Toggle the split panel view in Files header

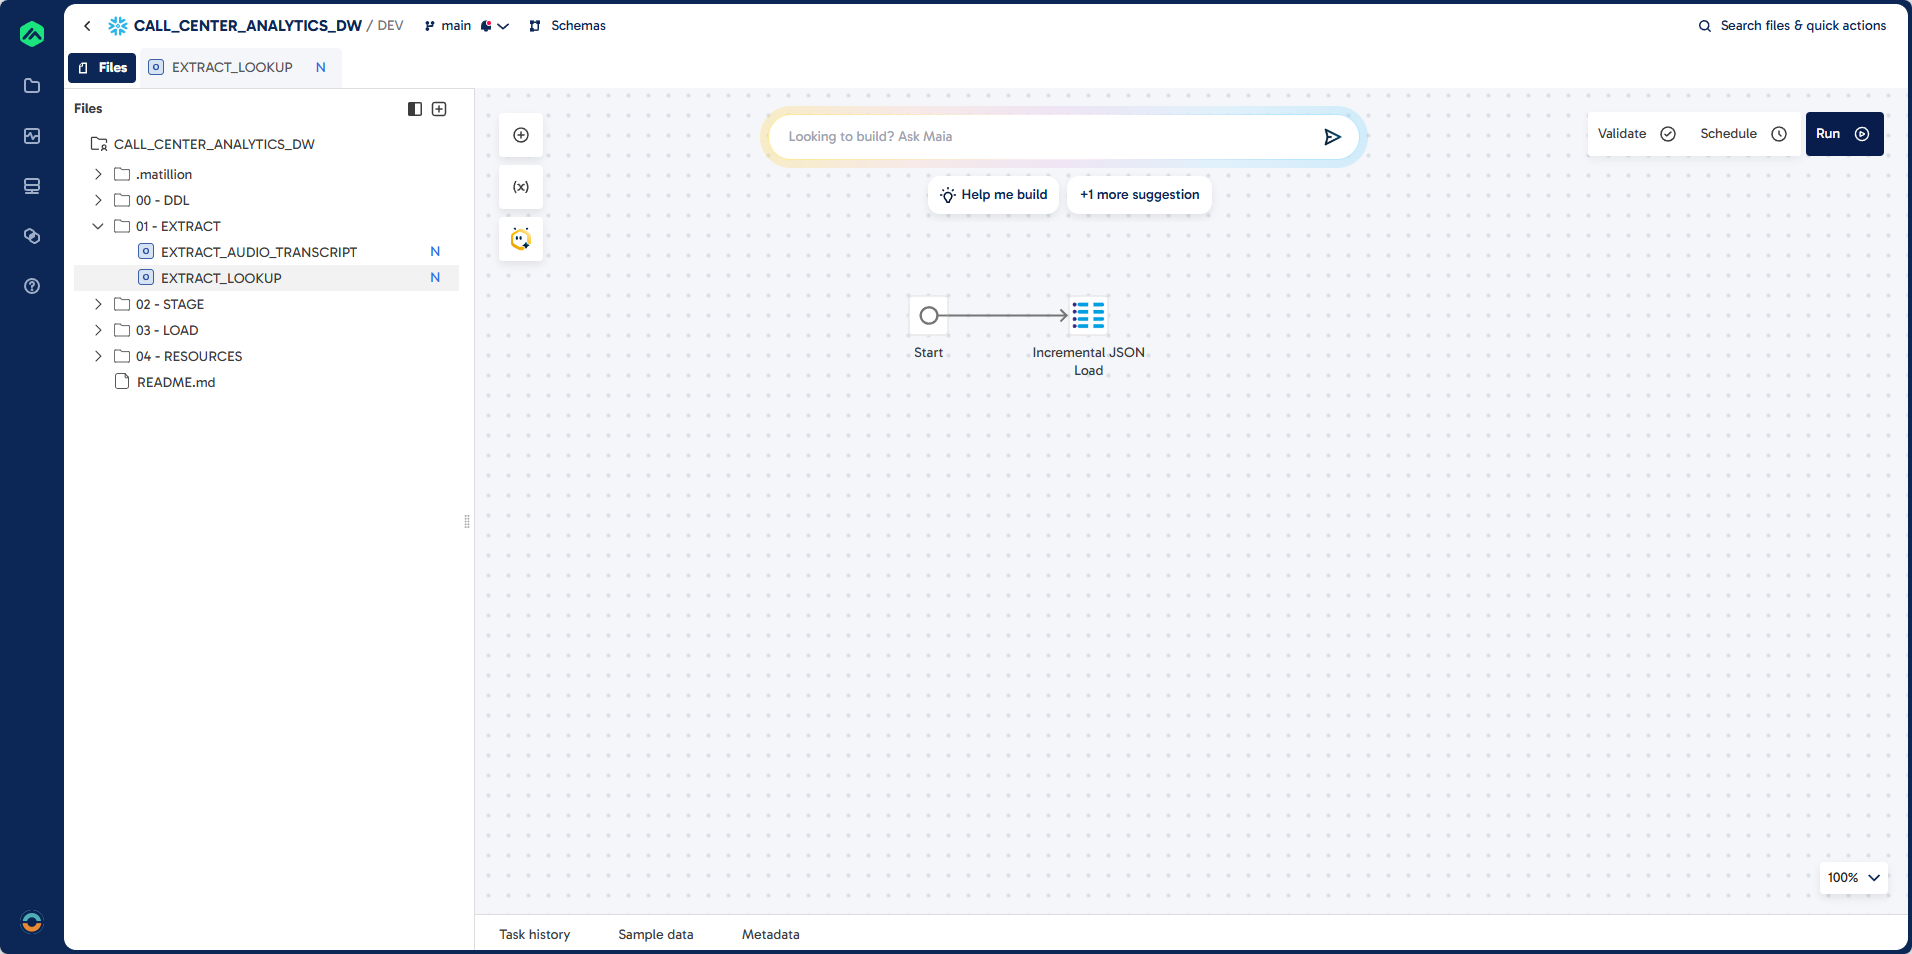pyautogui.click(x=414, y=108)
